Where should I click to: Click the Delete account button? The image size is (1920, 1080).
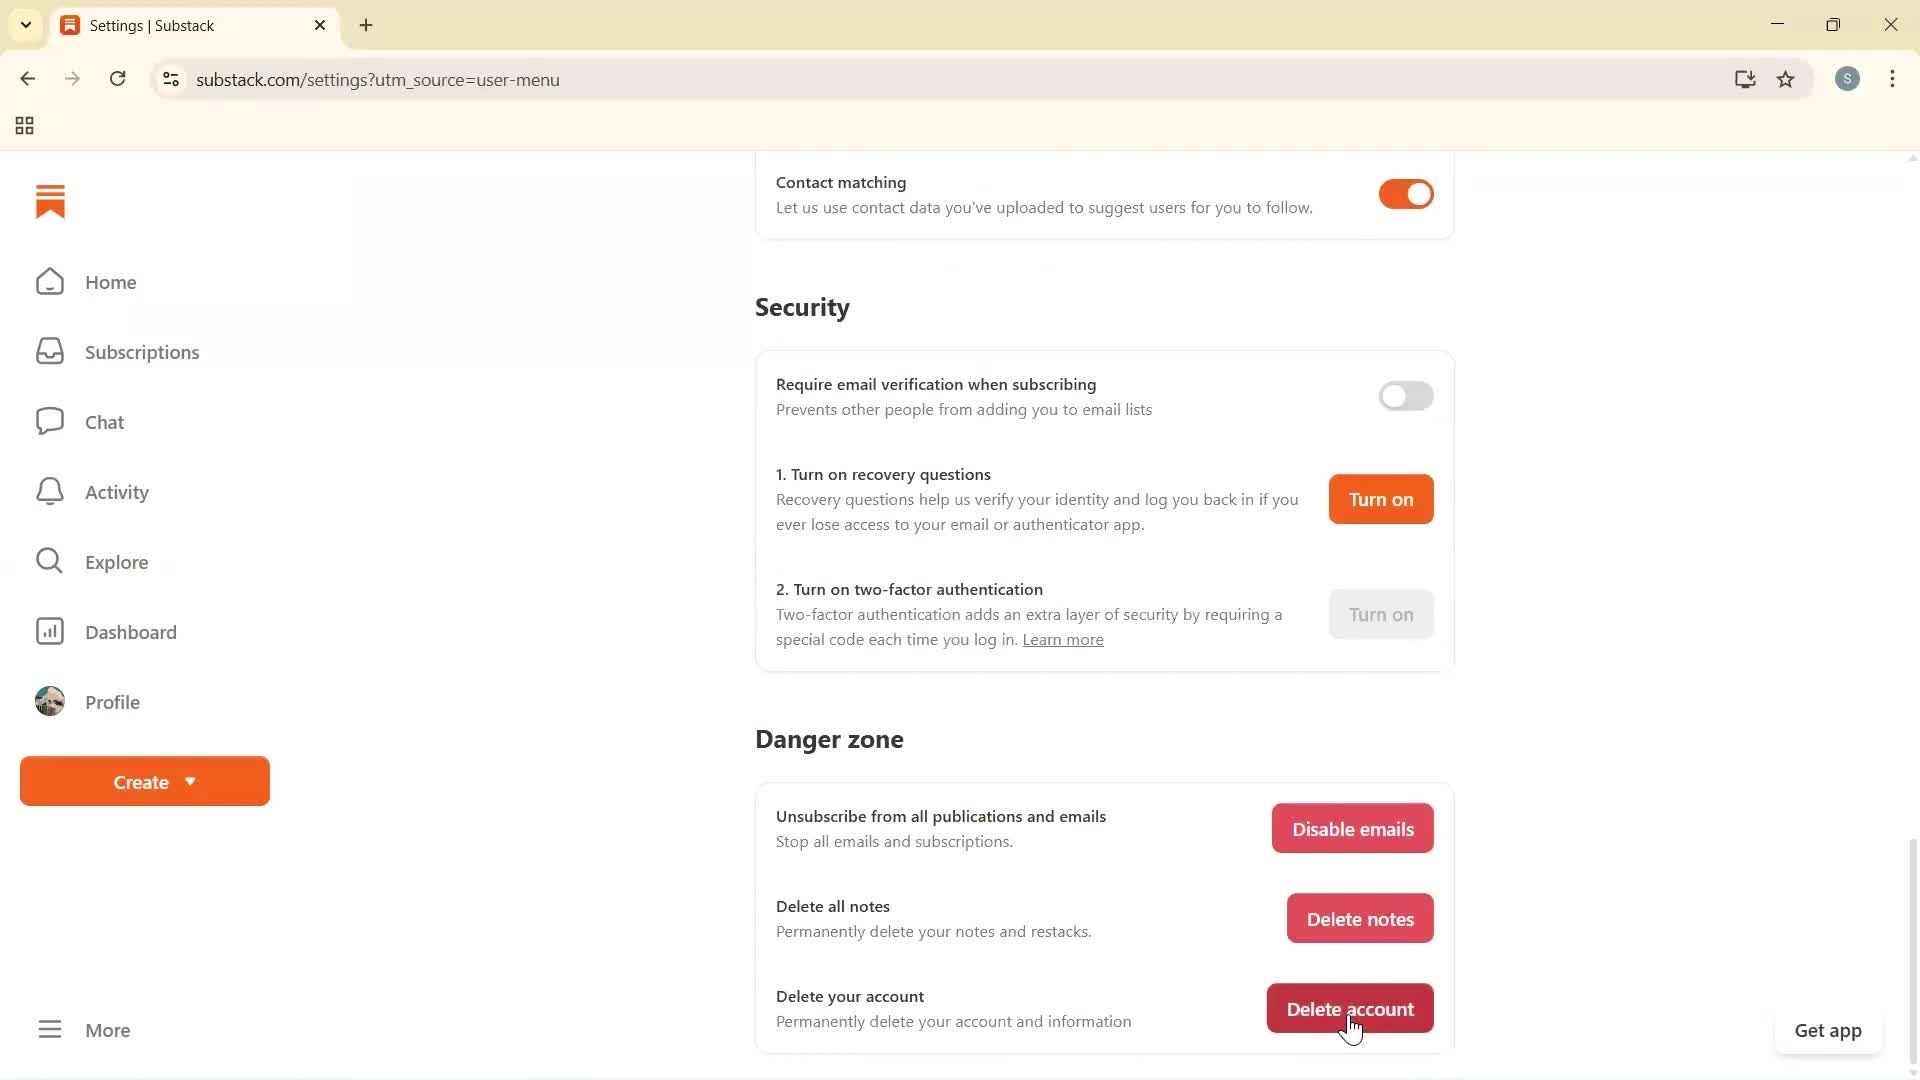coord(1349,1009)
